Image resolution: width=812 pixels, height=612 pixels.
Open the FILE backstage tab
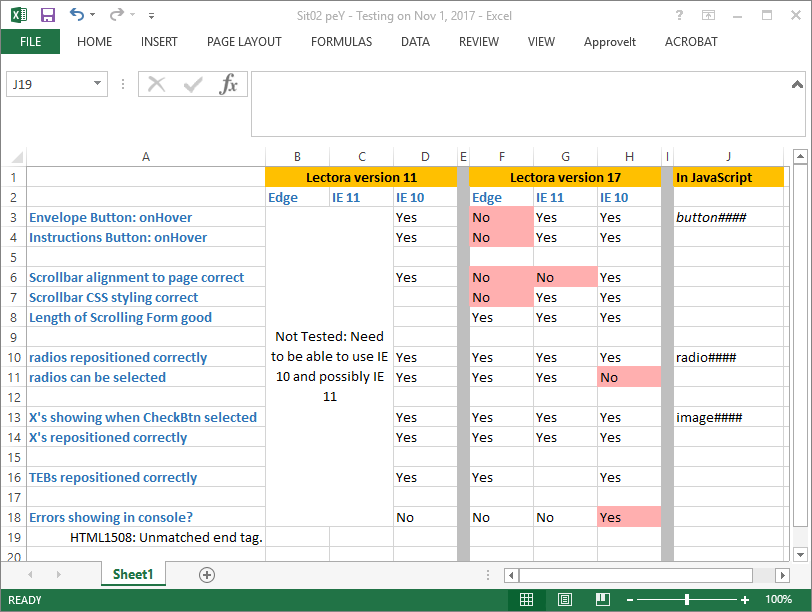[31, 41]
